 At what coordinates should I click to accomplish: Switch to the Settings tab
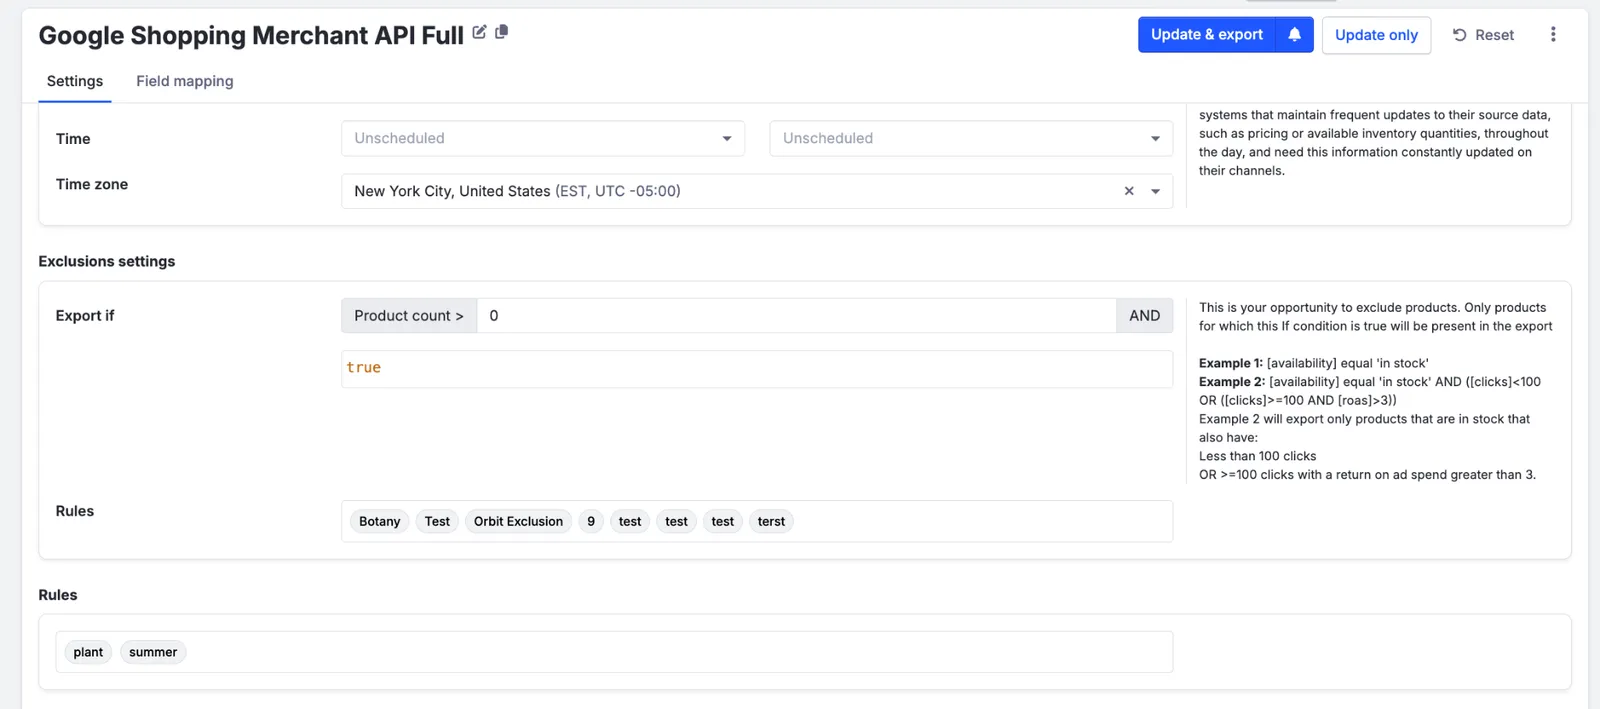click(75, 81)
